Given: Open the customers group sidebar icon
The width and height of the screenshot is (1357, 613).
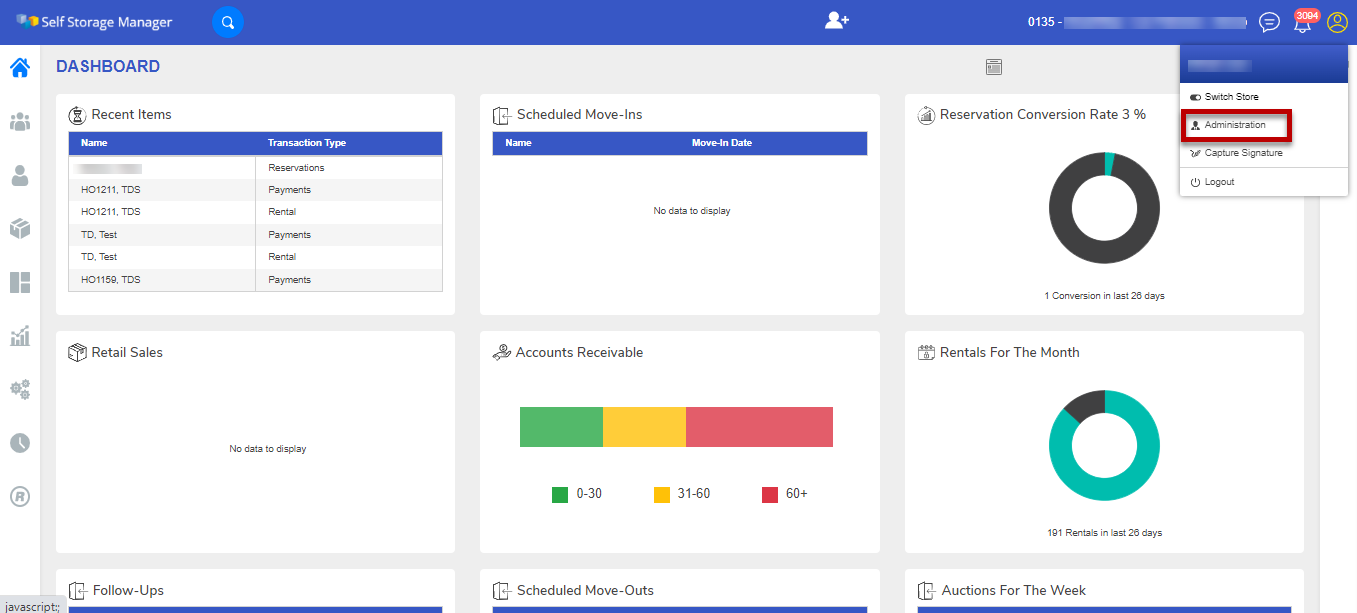Looking at the screenshot, I should [20, 122].
